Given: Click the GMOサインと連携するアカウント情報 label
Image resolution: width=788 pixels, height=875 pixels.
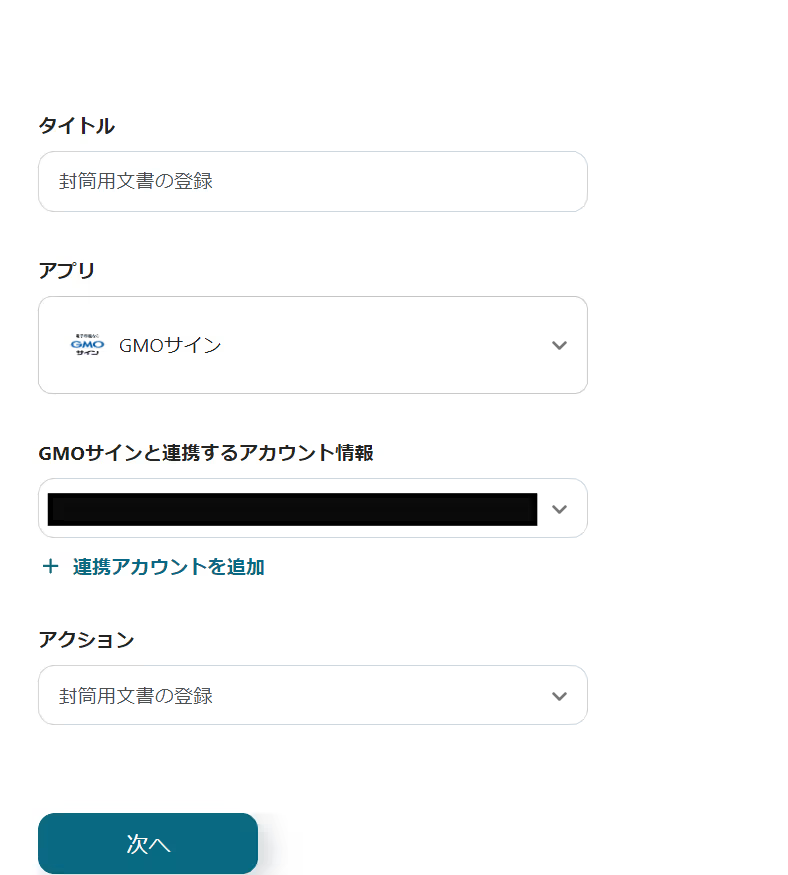Looking at the screenshot, I should pos(205,453).
